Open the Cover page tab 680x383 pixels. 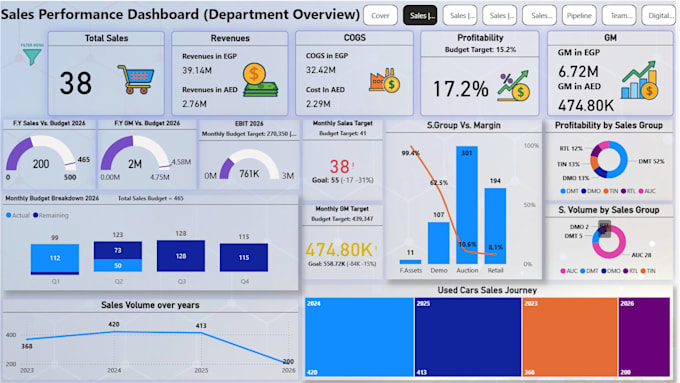point(380,16)
